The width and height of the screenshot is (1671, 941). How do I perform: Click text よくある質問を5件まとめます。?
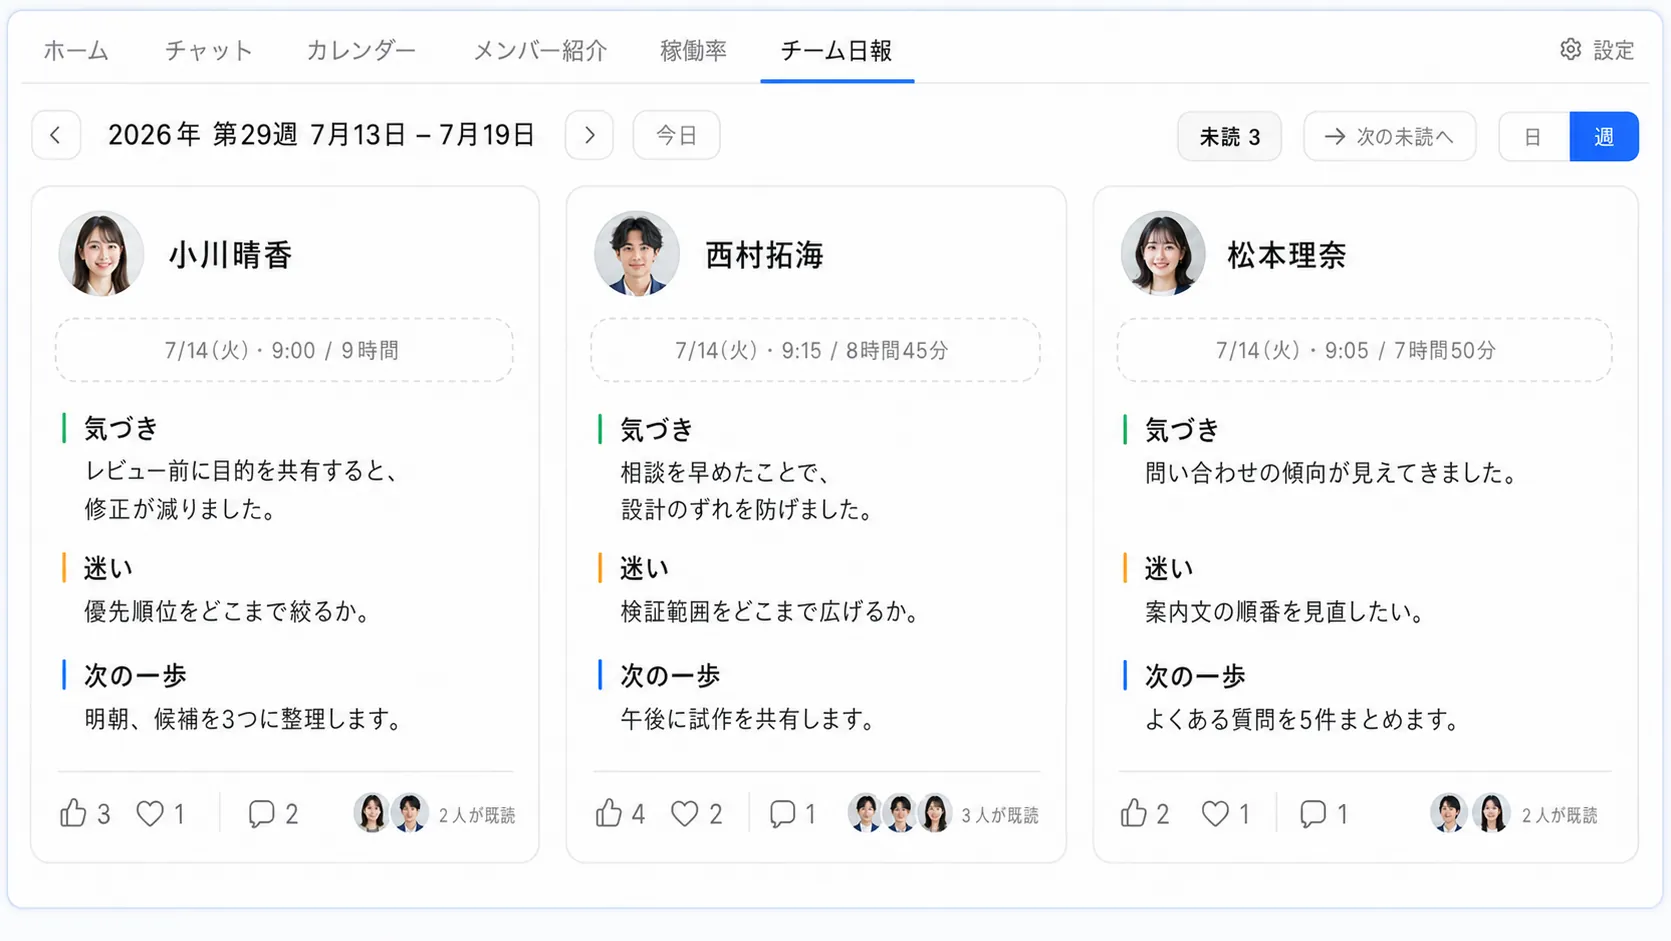click(x=1304, y=719)
